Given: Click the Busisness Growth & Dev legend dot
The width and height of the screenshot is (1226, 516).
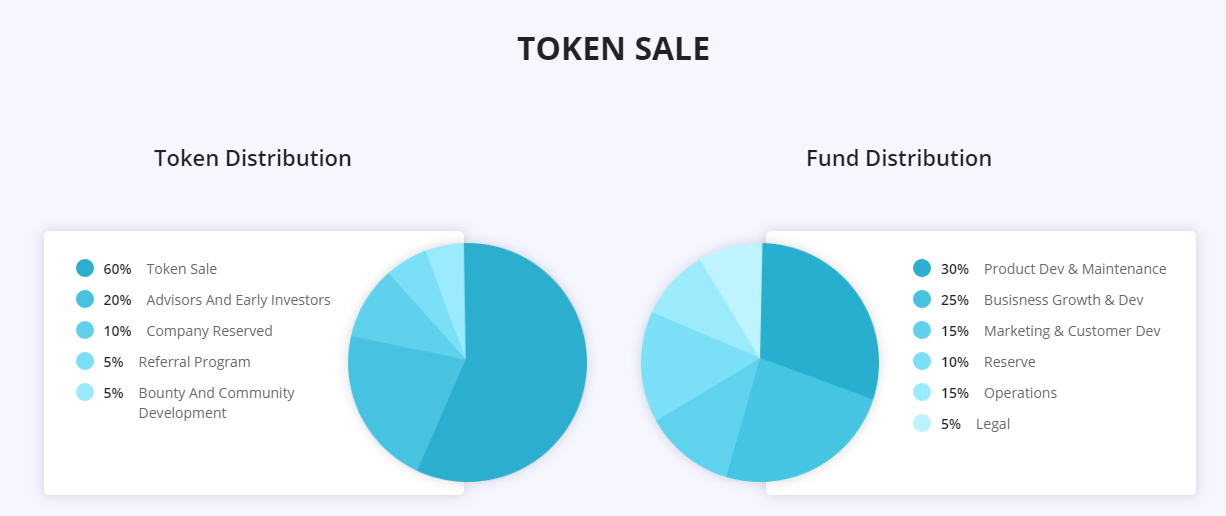Looking at the screenshot, I should [922, 299].
